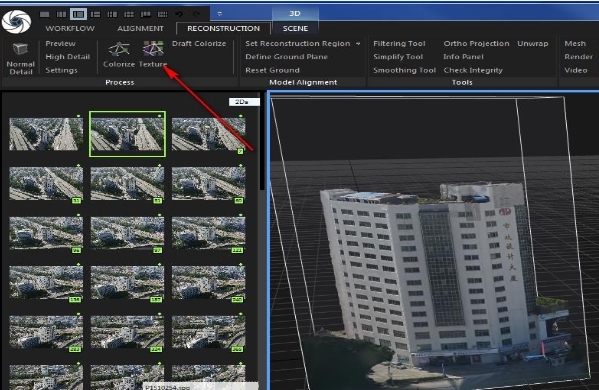Image resolution: width=599 pixels, height=390 pixels.
Task: Click the 2Ds panel vertical scrollbar
Action: pyautogui.click(x=262, y=141)
